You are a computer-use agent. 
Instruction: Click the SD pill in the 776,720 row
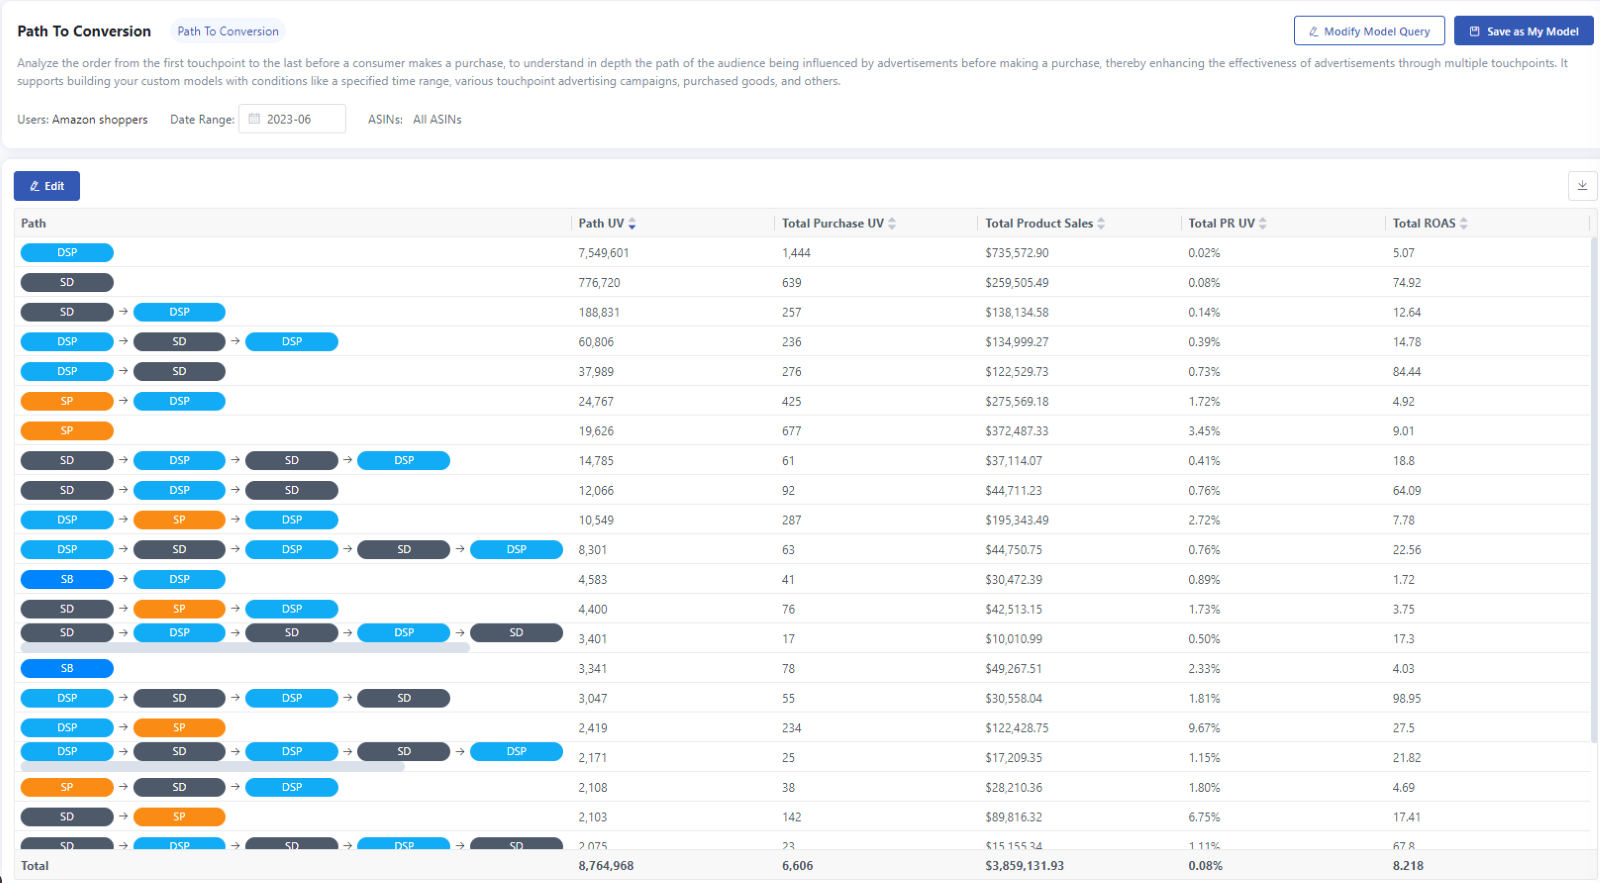coord(67,283)
